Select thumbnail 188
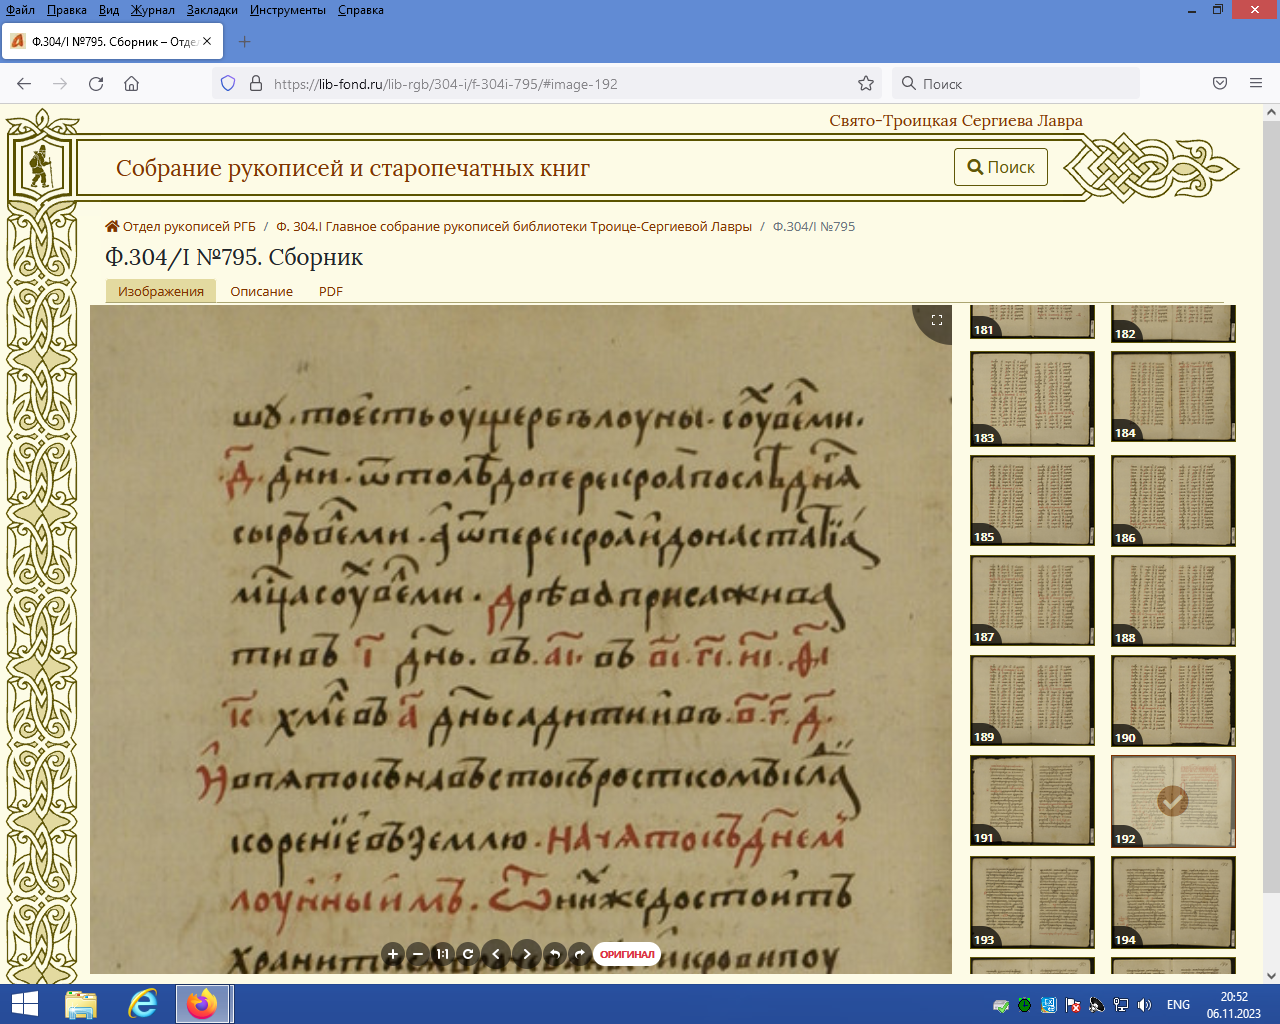The width and height of the screenshot is (1280, 1024). (1173, 601)
